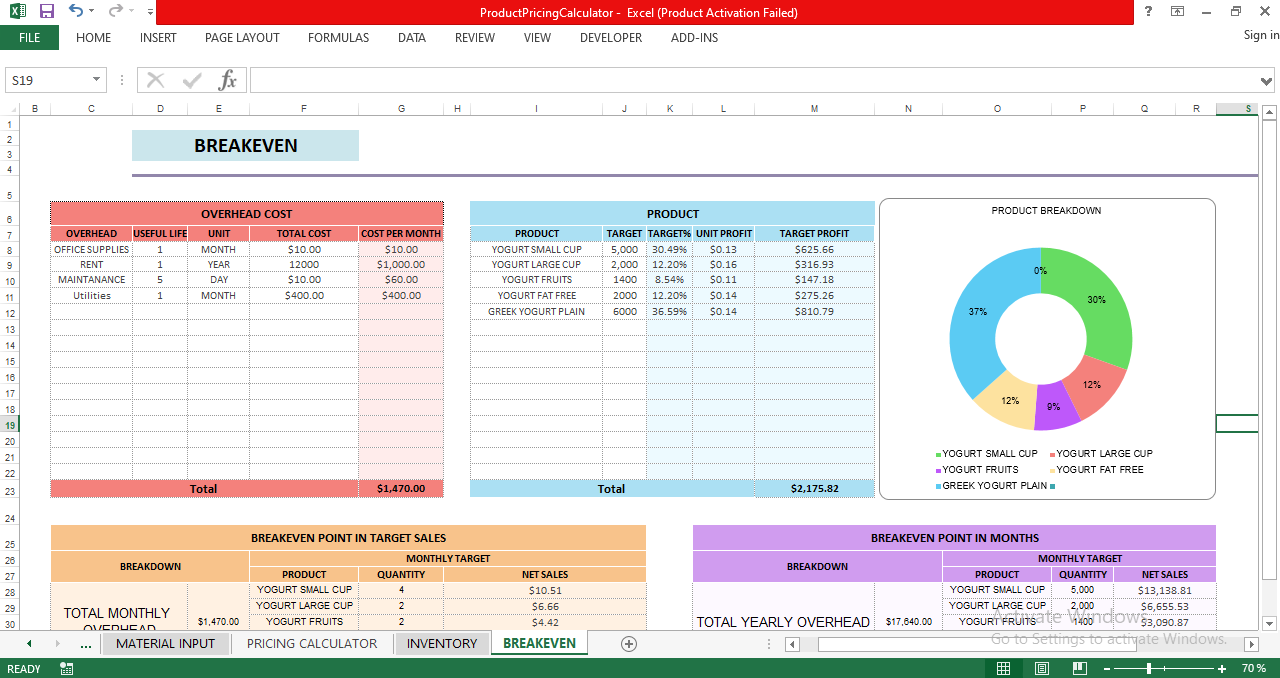This screenshot has width=1280, height=678.
Task: Click BREAKEVEN POINT IN TARGET SALES header
Action: 348,538
